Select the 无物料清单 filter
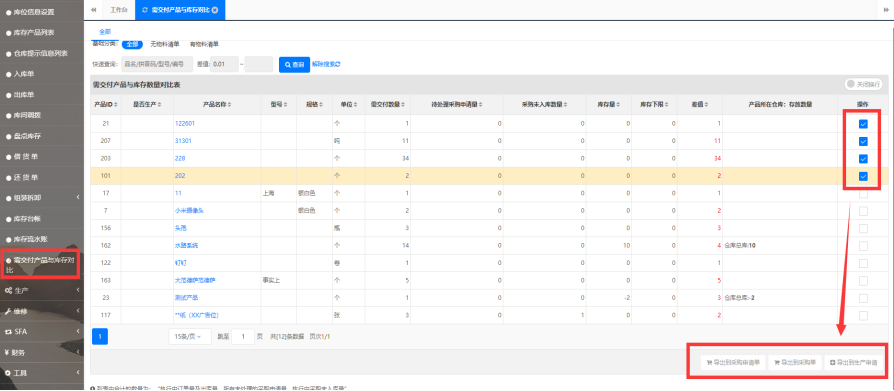The image size is (894, 391). tap(165, 44)
